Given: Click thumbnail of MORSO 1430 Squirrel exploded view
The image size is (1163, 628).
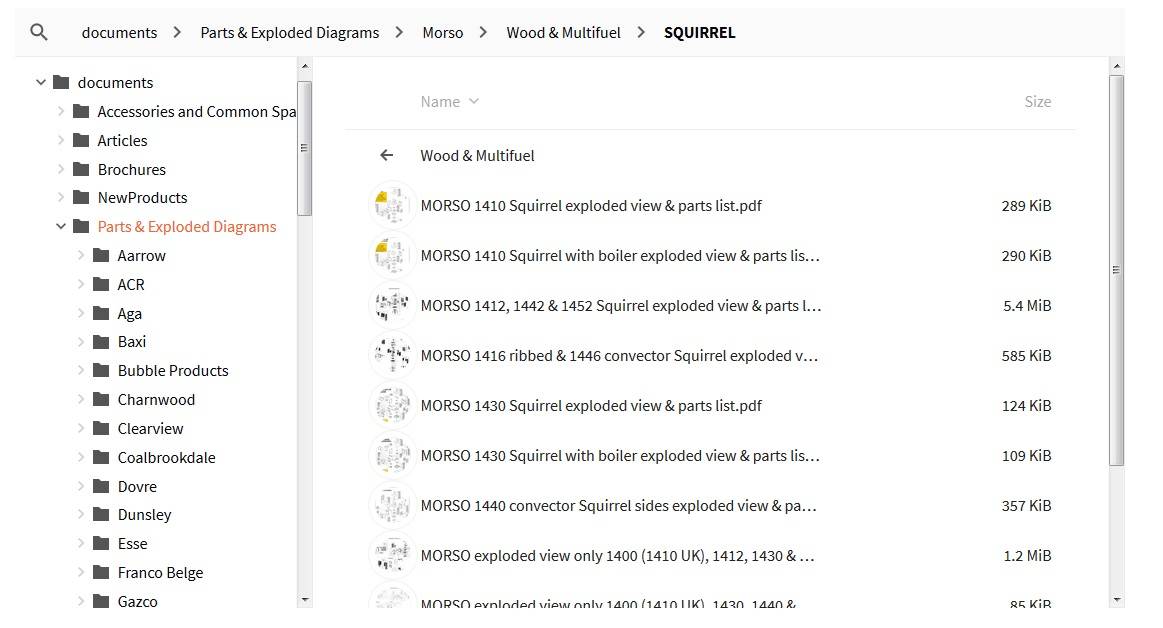Looking at the screenshot, I should [392, 406].
